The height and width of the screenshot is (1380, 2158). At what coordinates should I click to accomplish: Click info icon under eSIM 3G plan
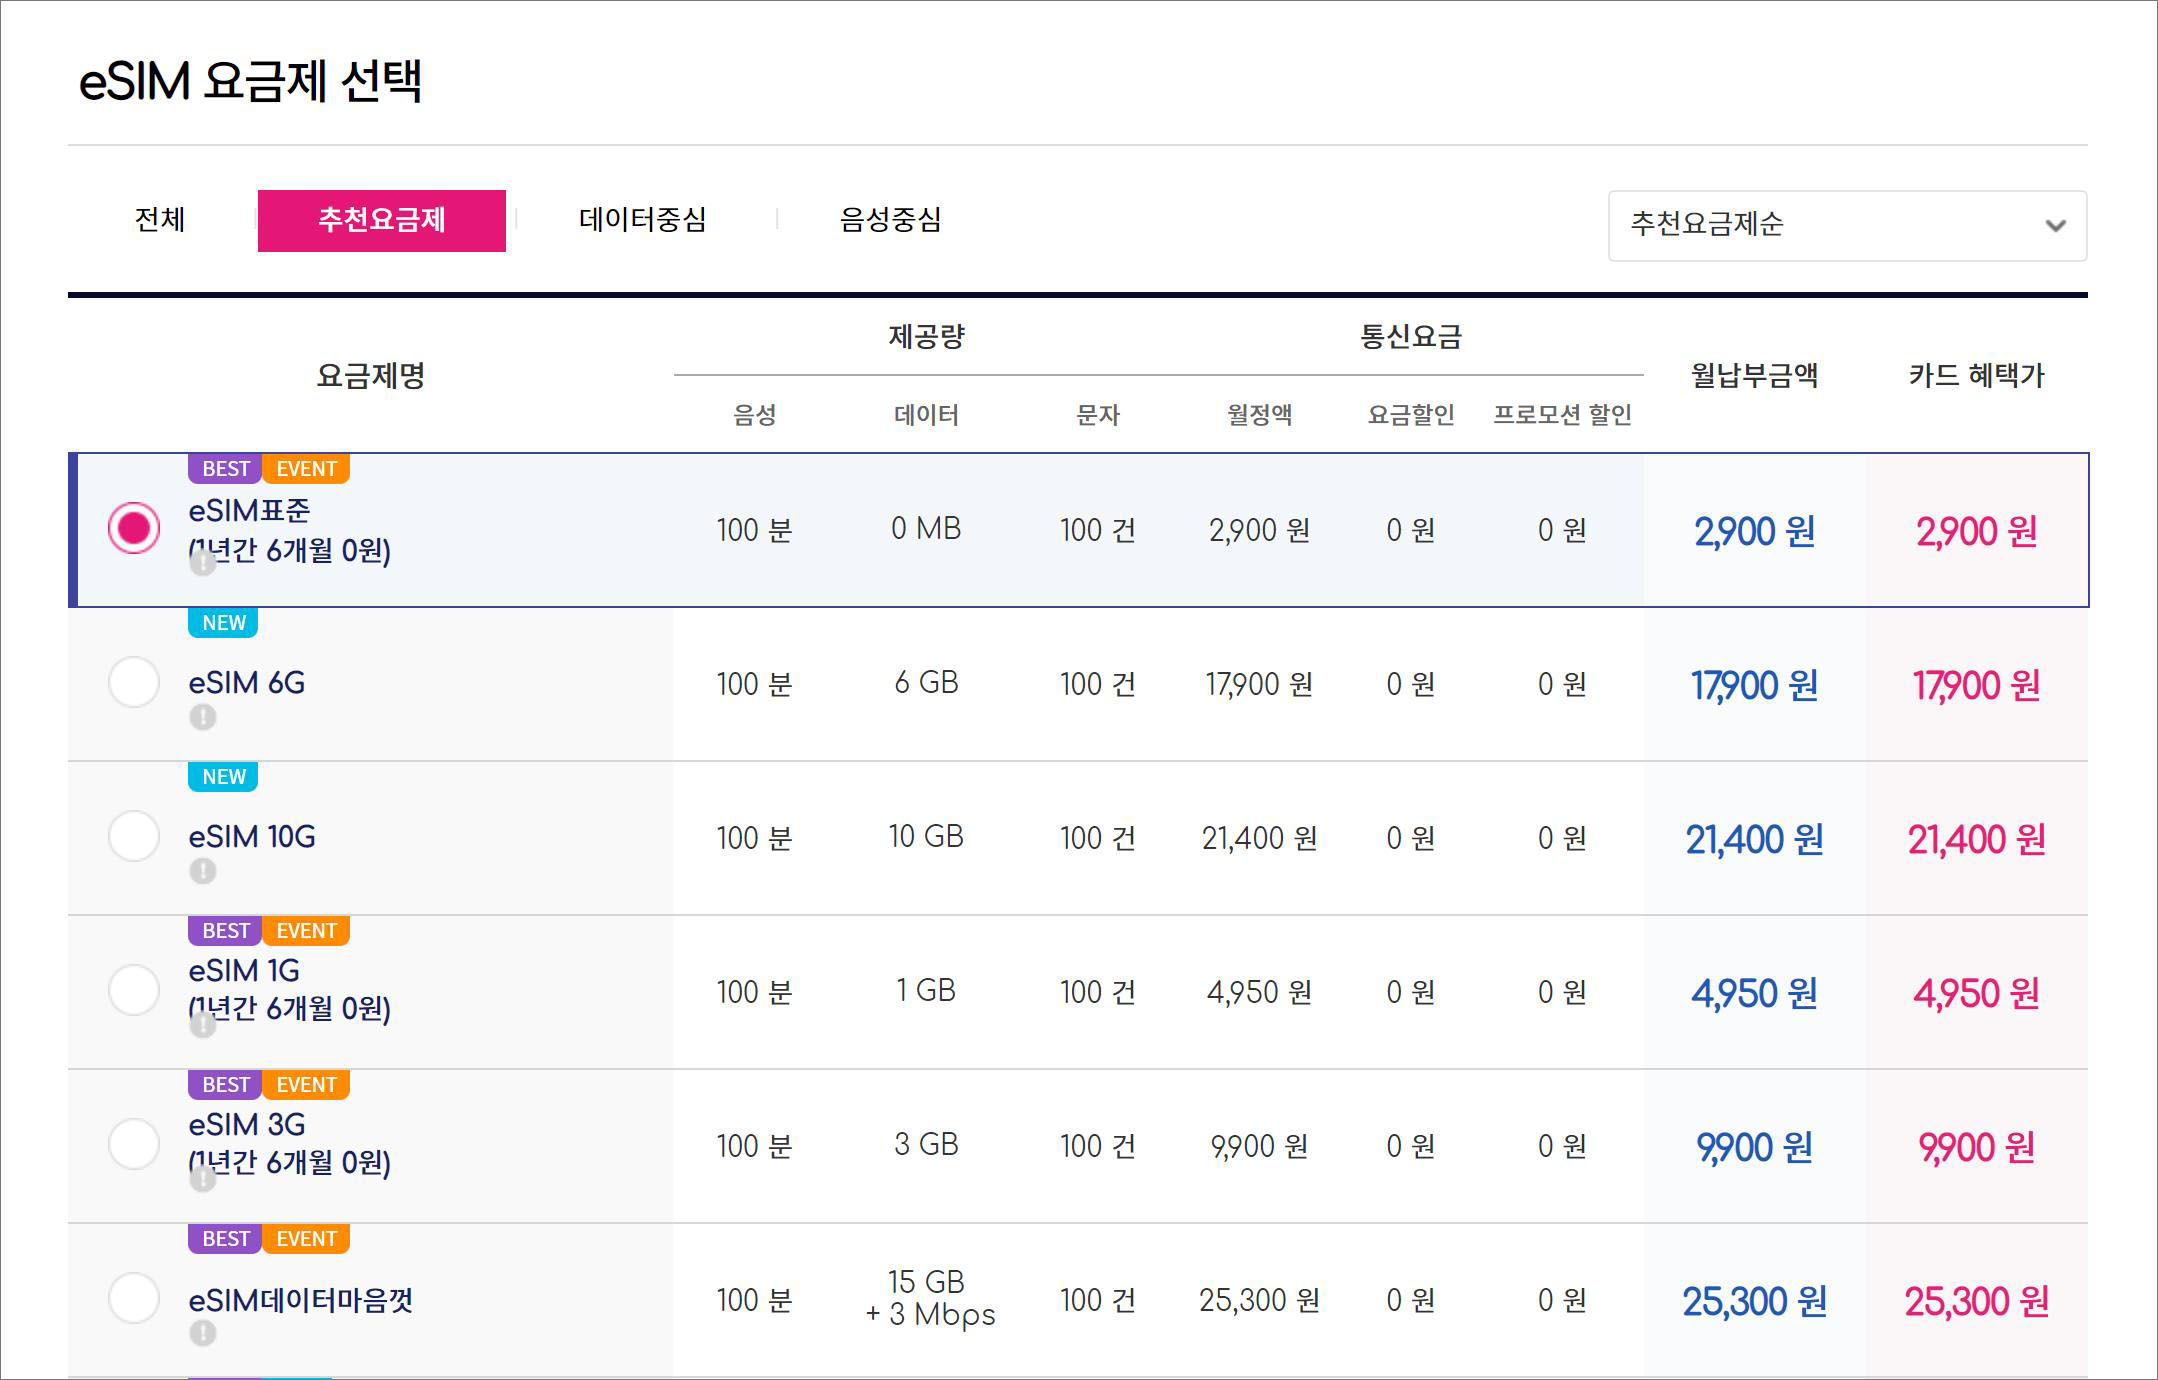[203, 1179]
